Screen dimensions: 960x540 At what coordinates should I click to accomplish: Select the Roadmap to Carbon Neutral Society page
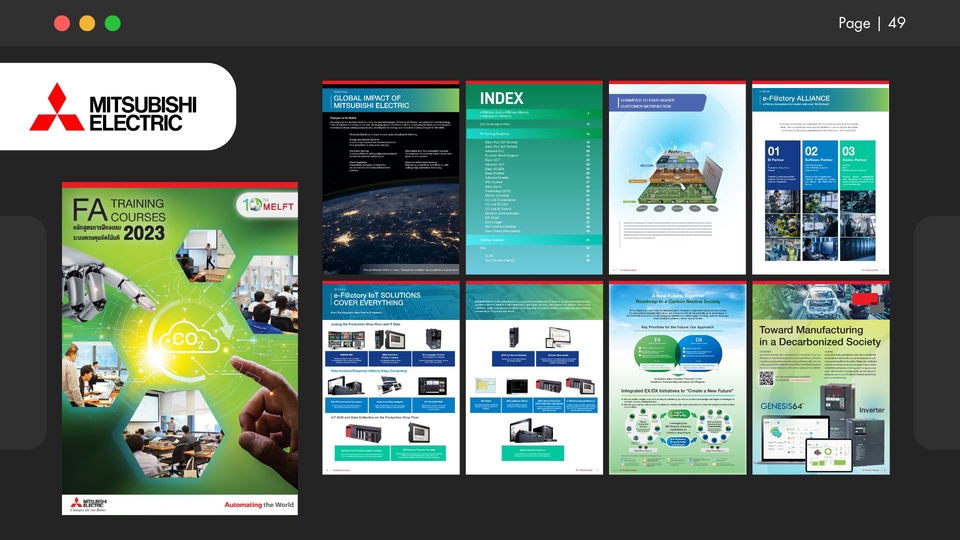point(677,378)
